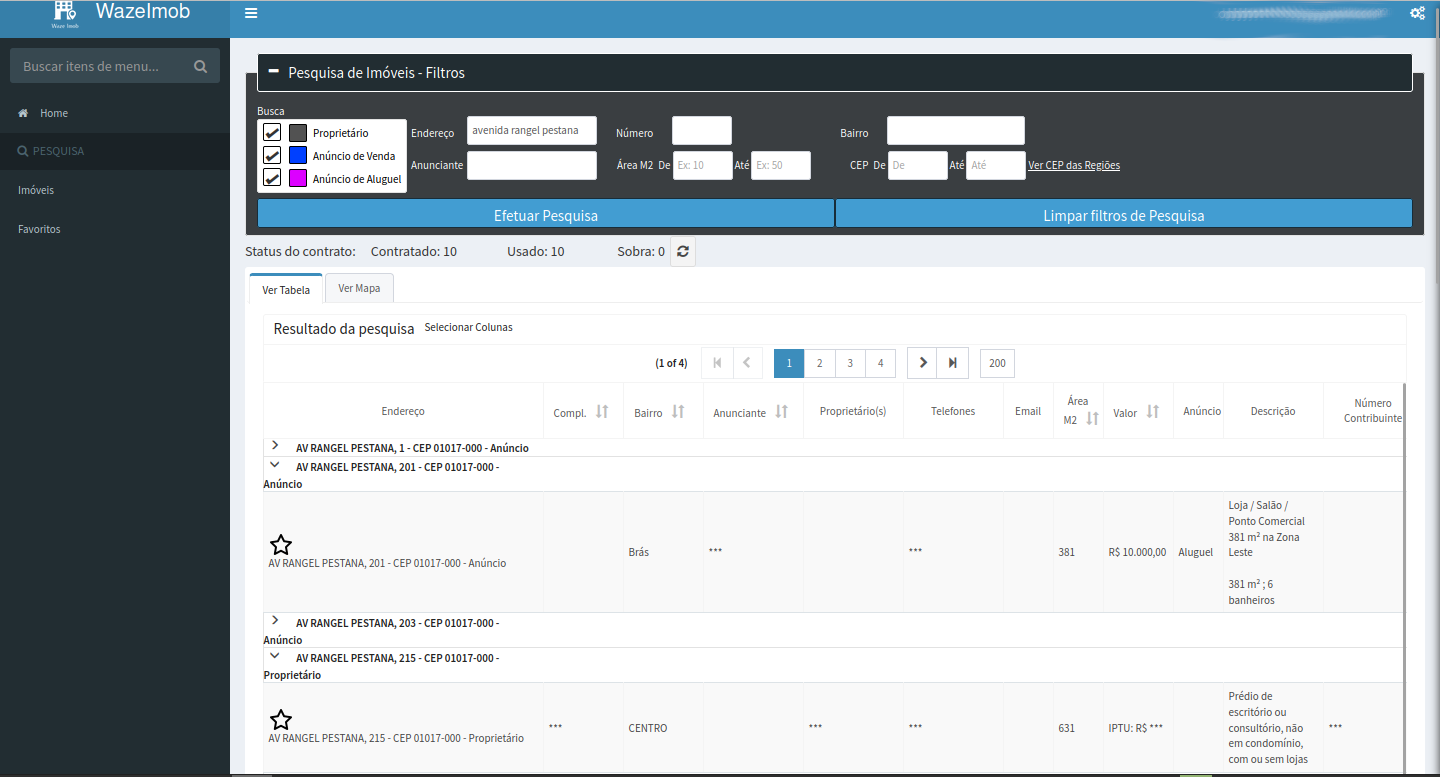Screen dimensions: 1440x777
Task: Favorite the Rangel Pestana 215 listing star
Action: tap(281, 720)
